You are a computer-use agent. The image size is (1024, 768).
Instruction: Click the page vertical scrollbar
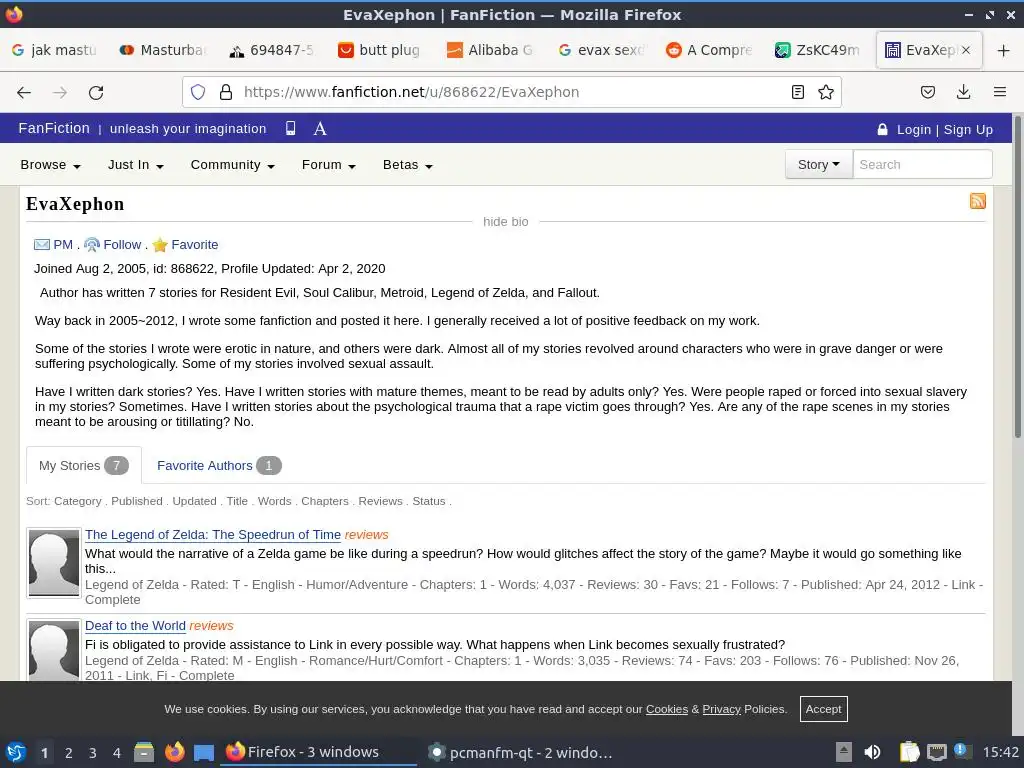pyautogui.click(x=1017, y=277)
